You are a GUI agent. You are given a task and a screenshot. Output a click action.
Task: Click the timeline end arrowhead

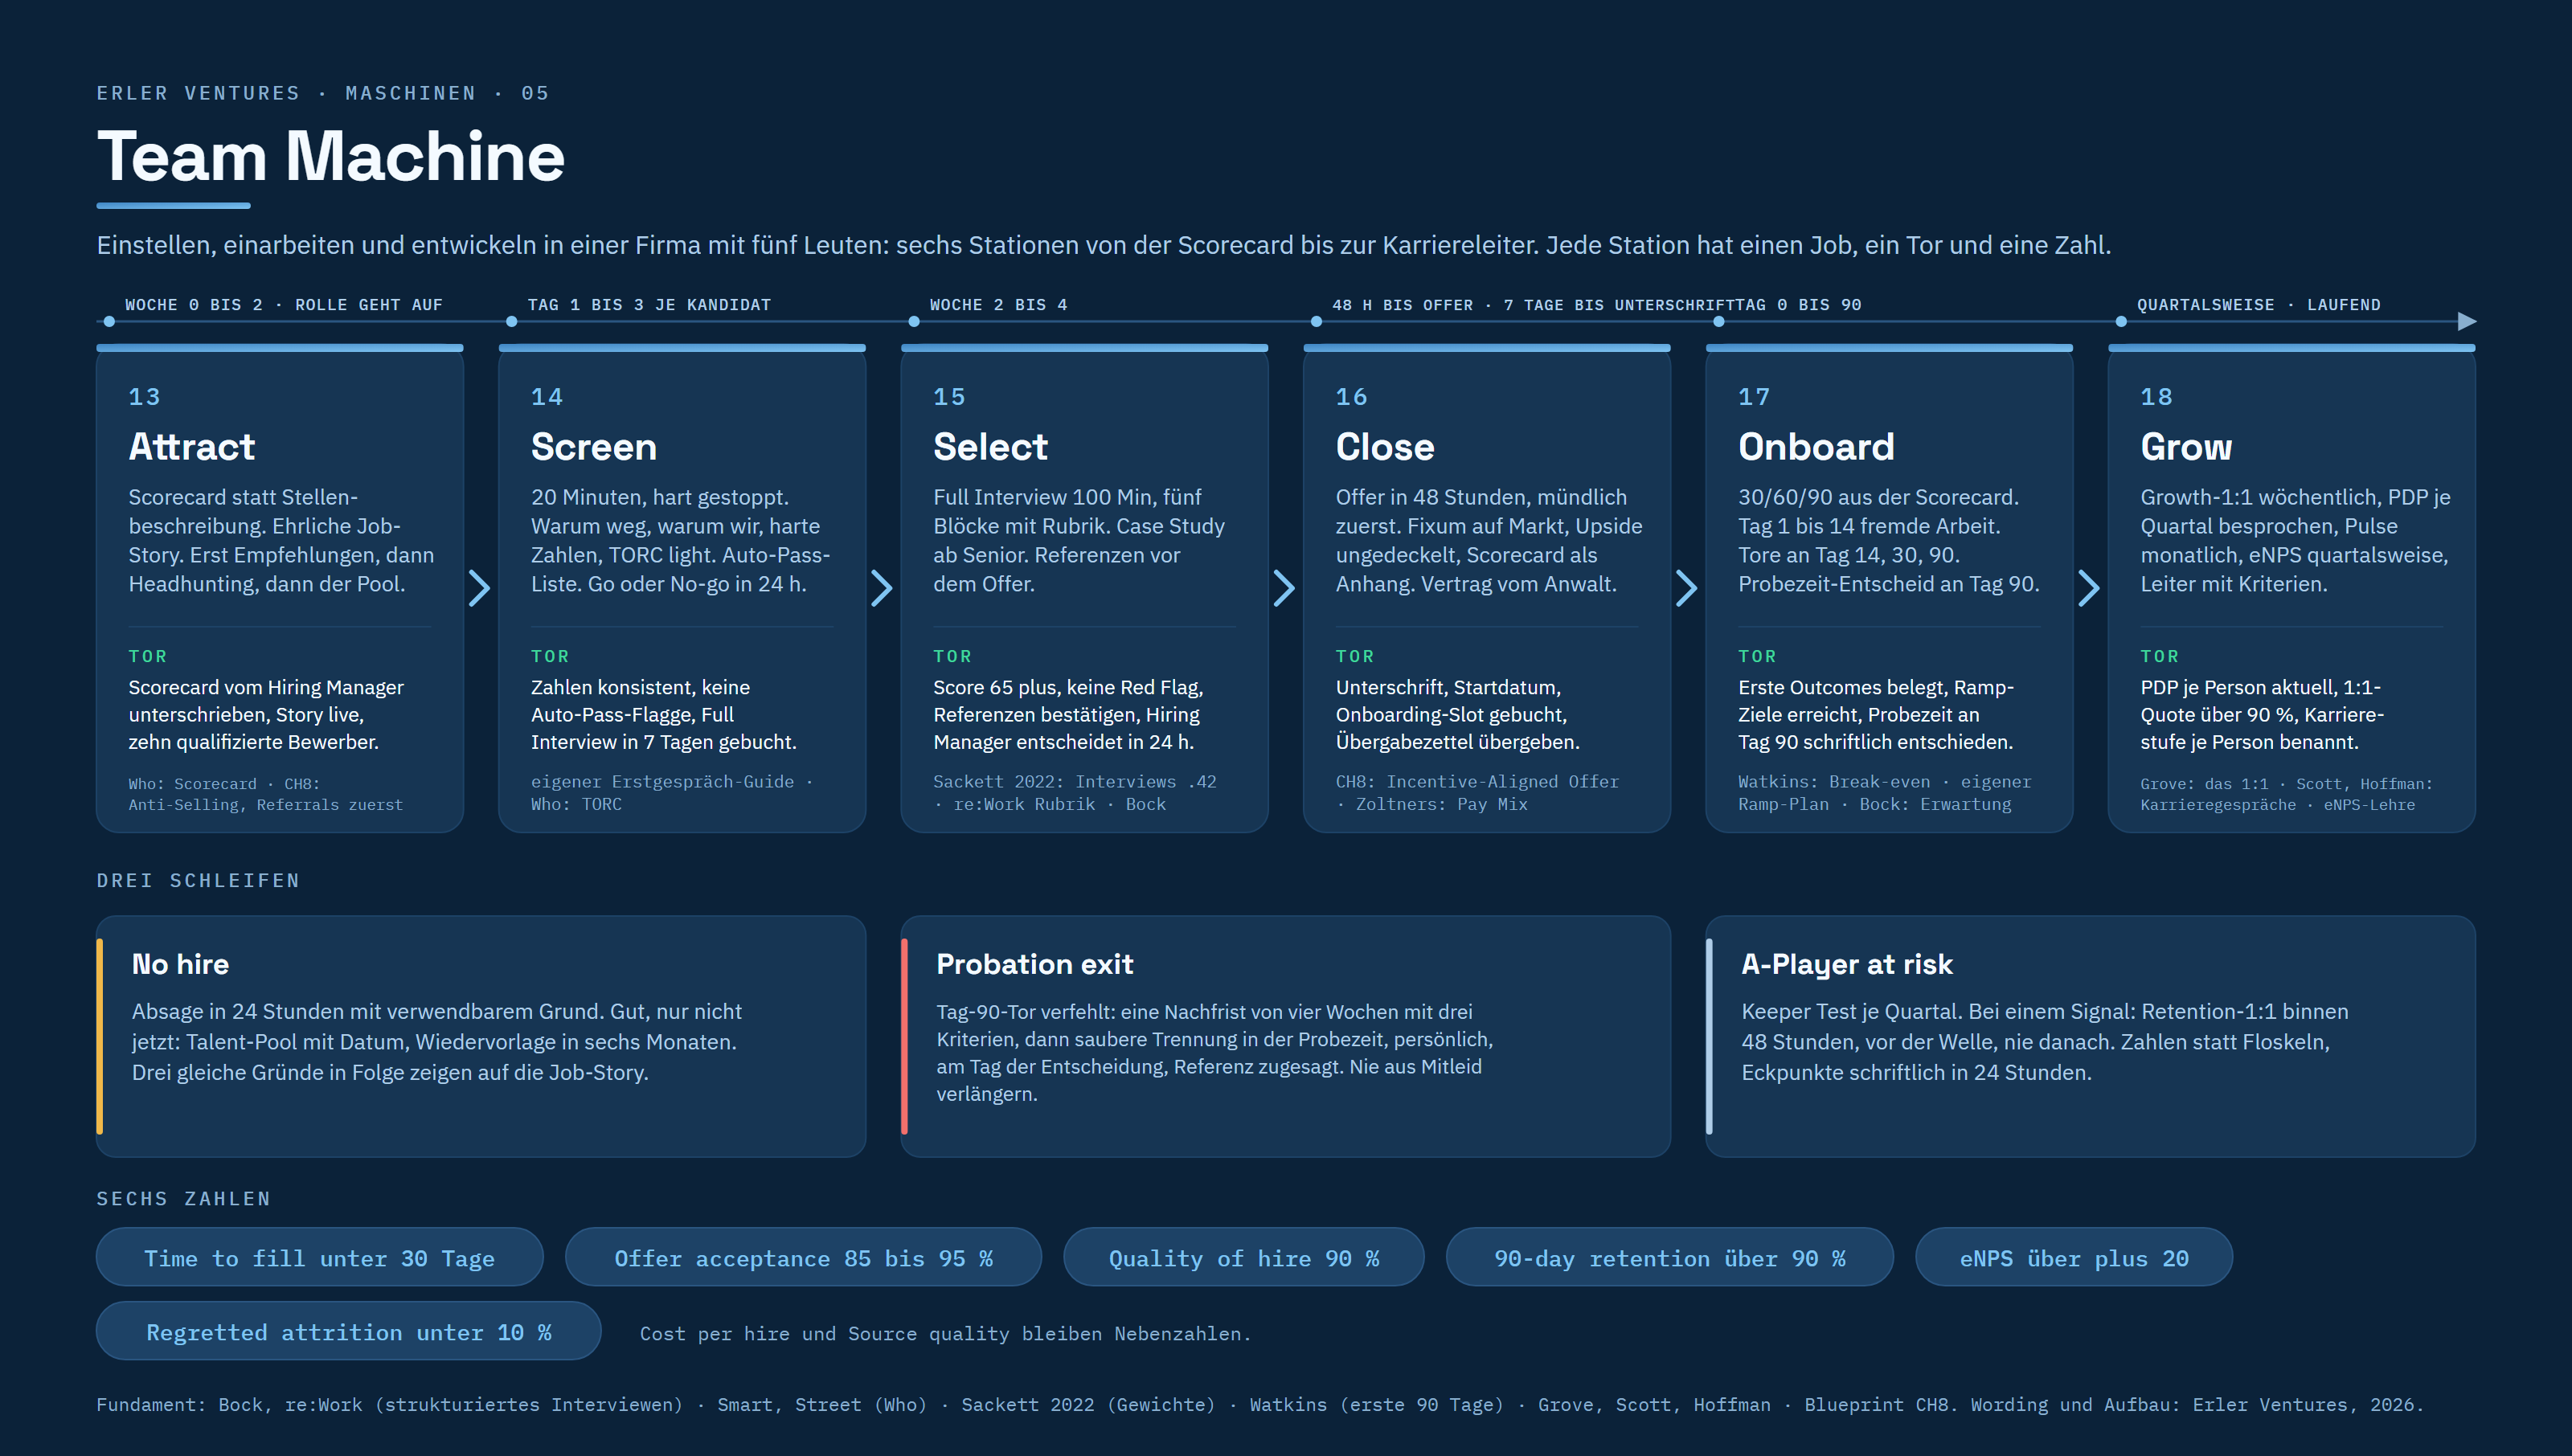(2467, 321)
